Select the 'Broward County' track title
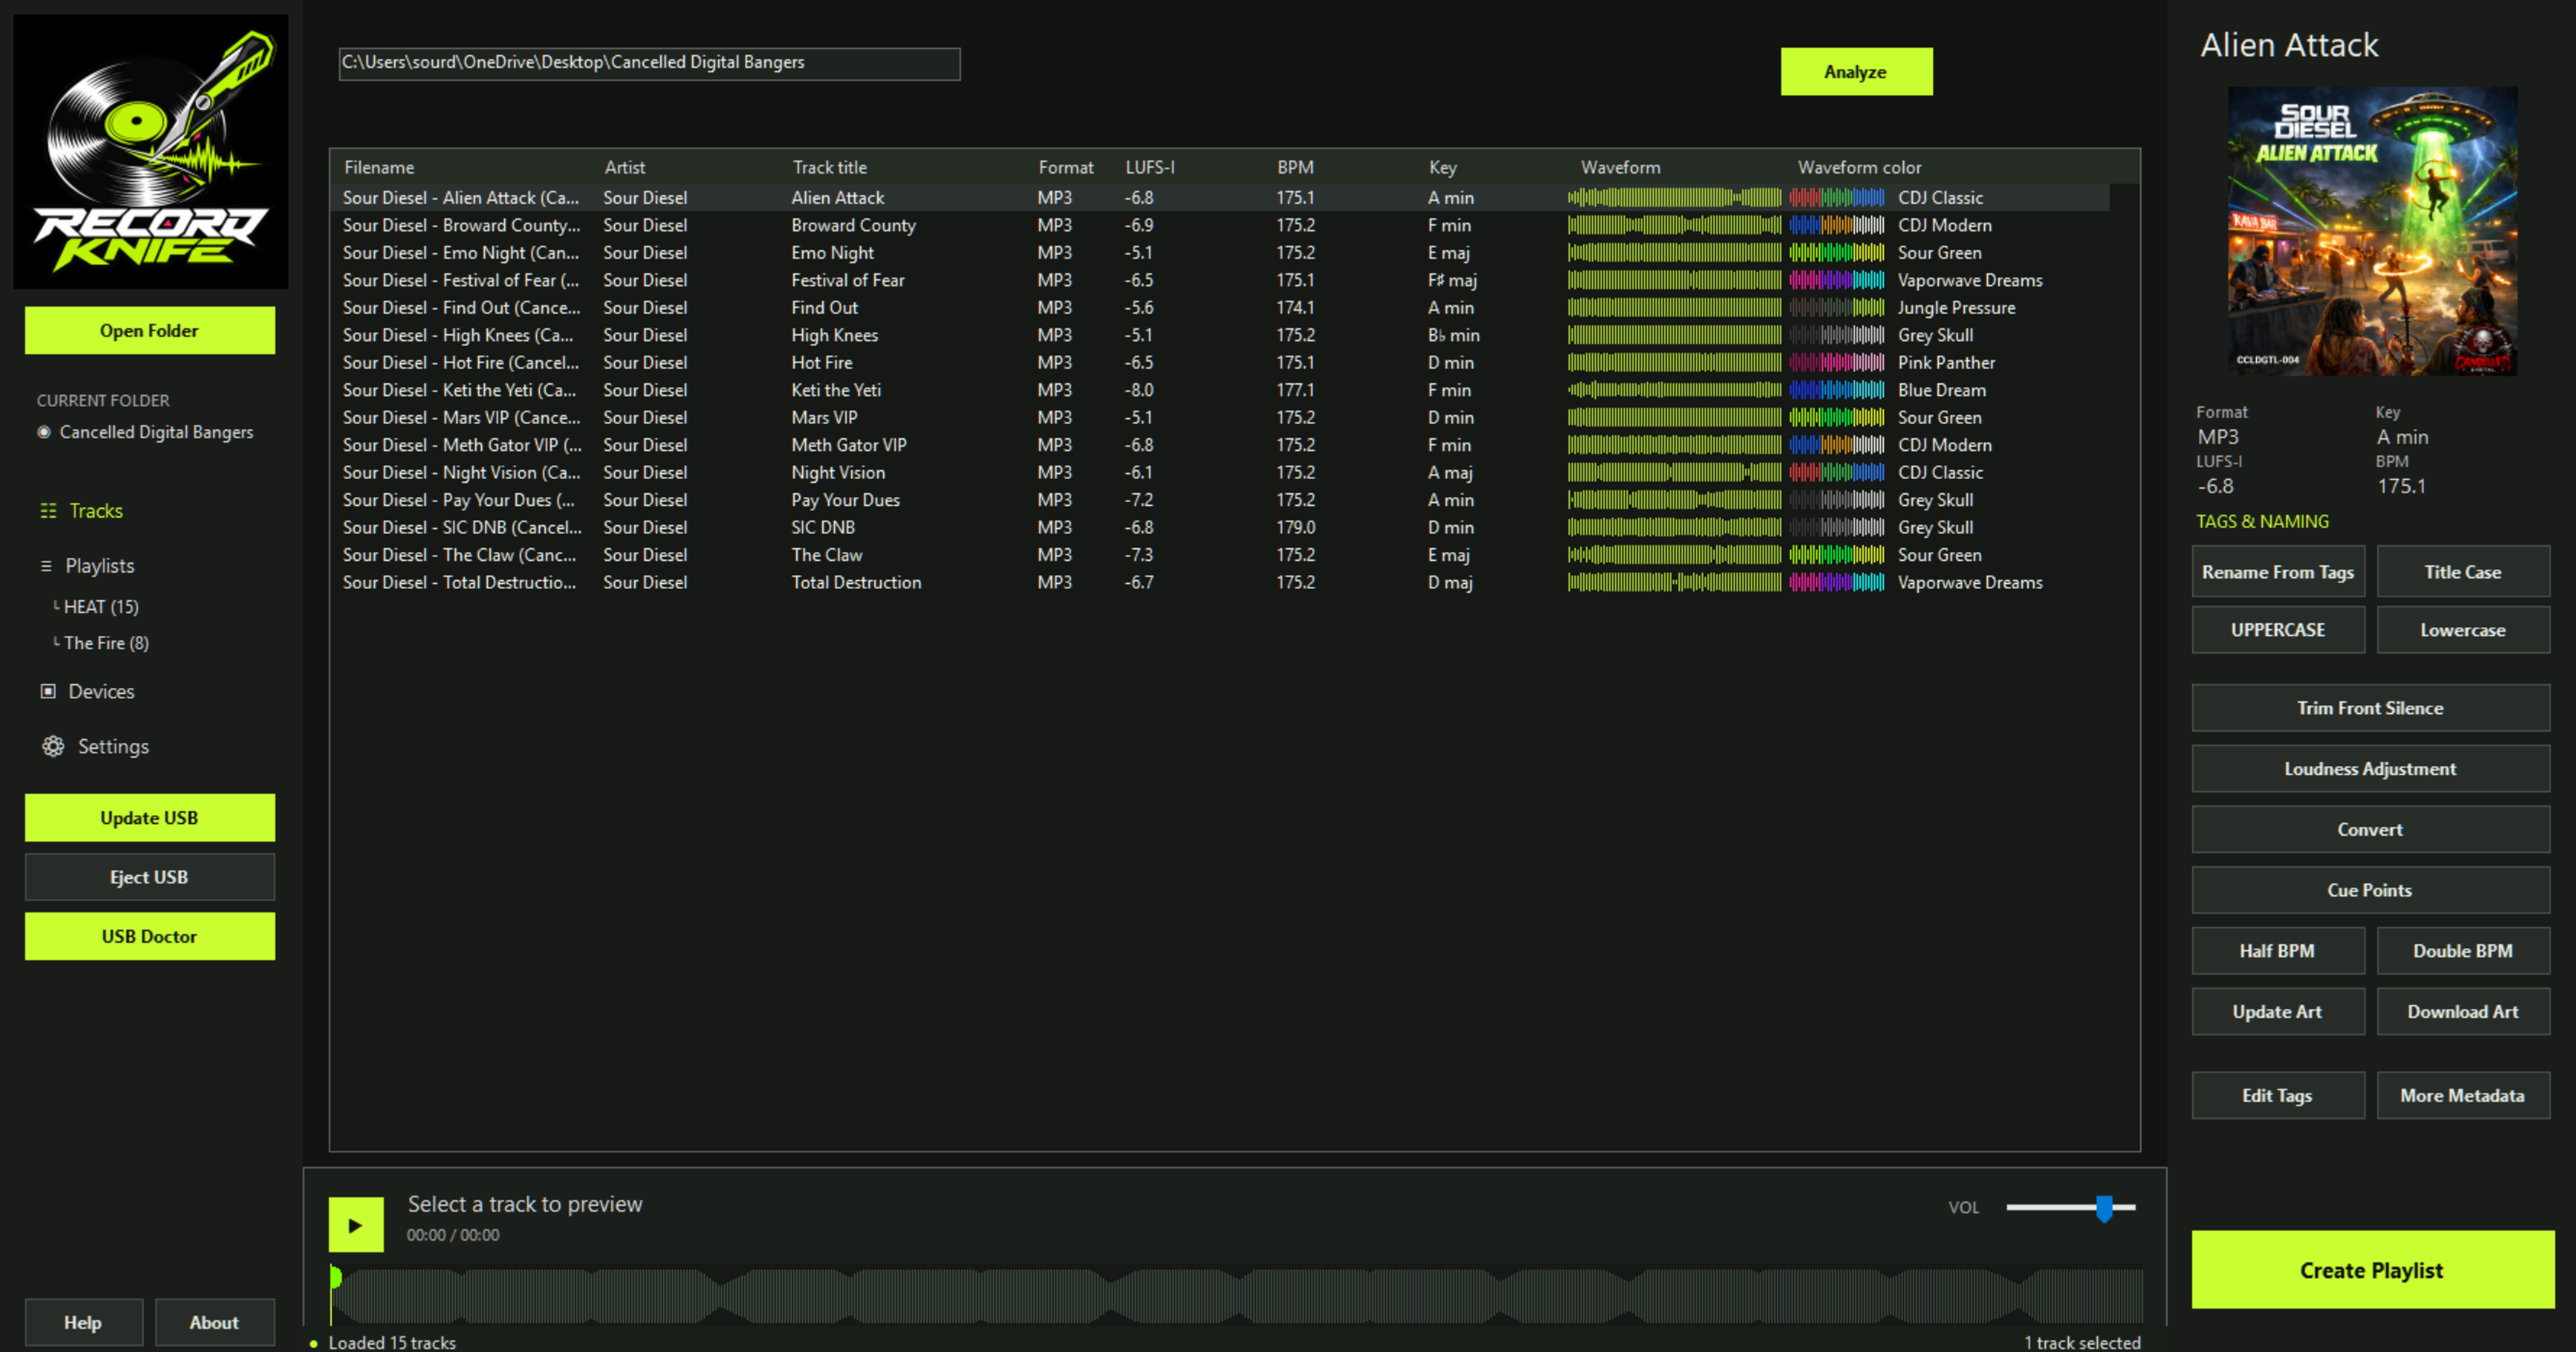Image resolution: width=2576 pixels, height=1352 pixels. tap(853, 225)
